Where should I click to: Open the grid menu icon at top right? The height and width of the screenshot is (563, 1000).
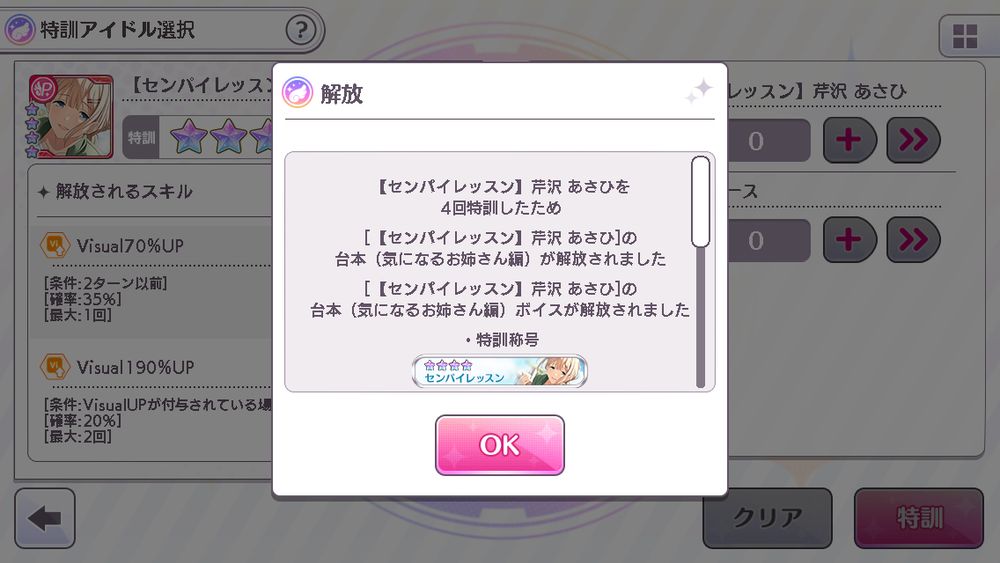(x=965, y=36)
